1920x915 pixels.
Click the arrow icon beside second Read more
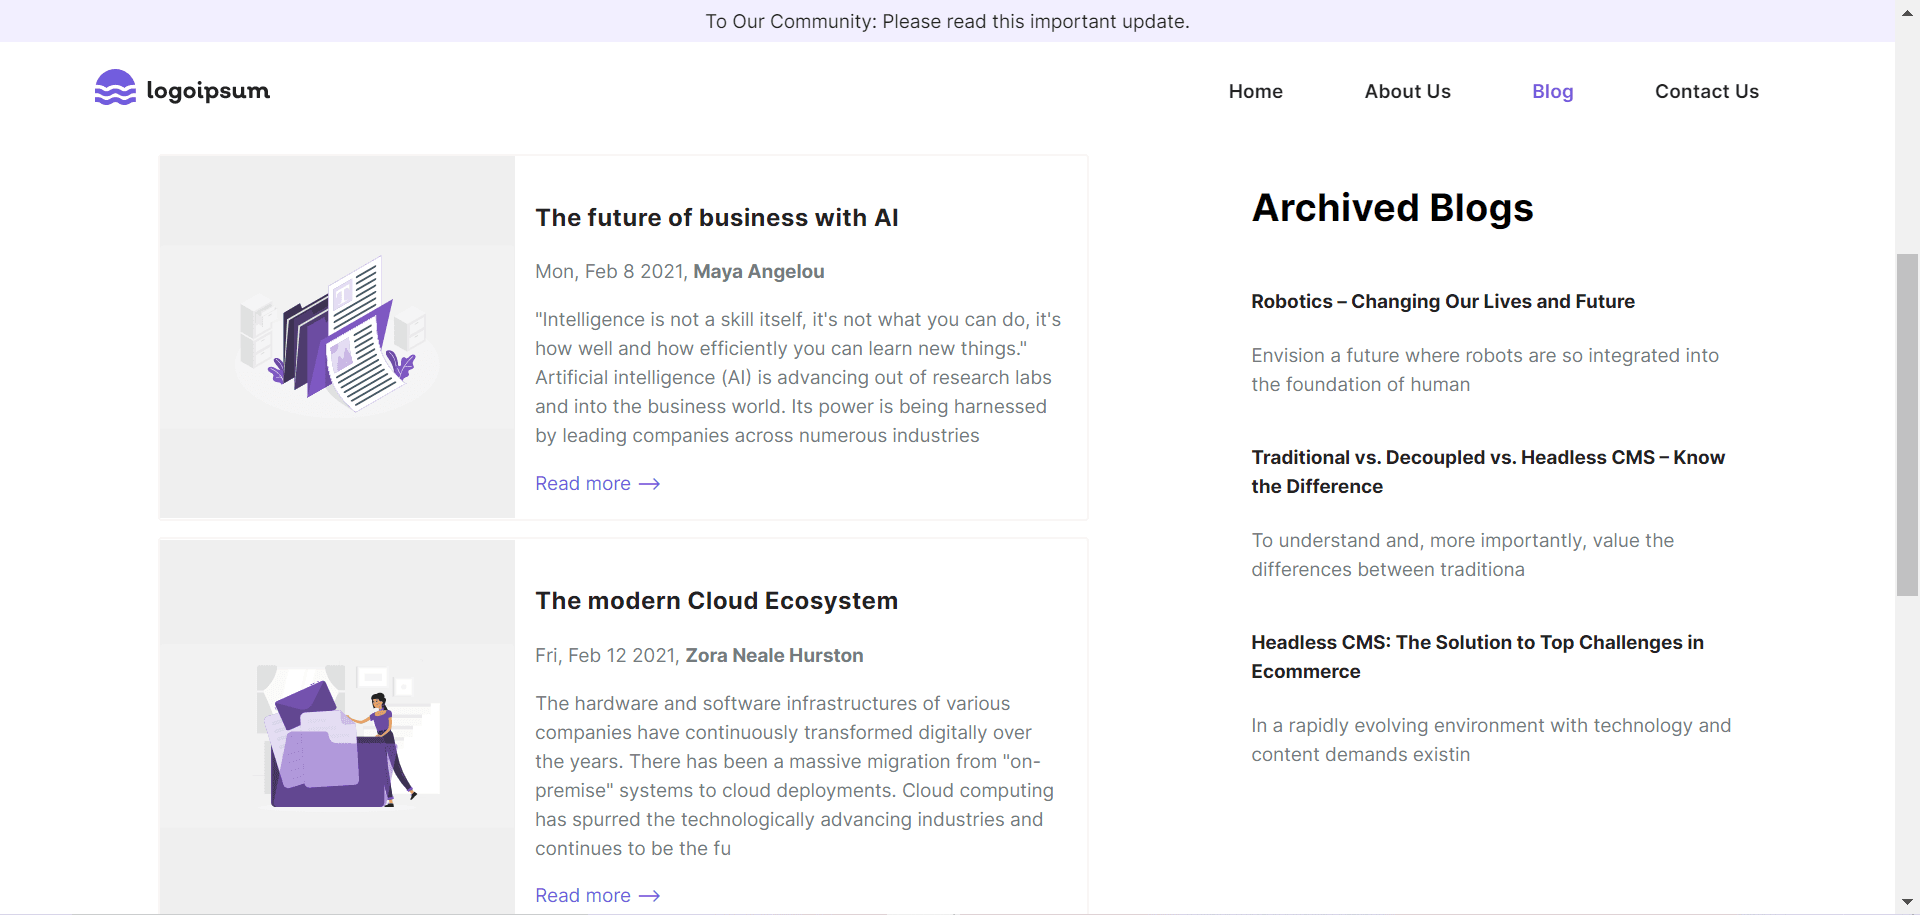650,896
